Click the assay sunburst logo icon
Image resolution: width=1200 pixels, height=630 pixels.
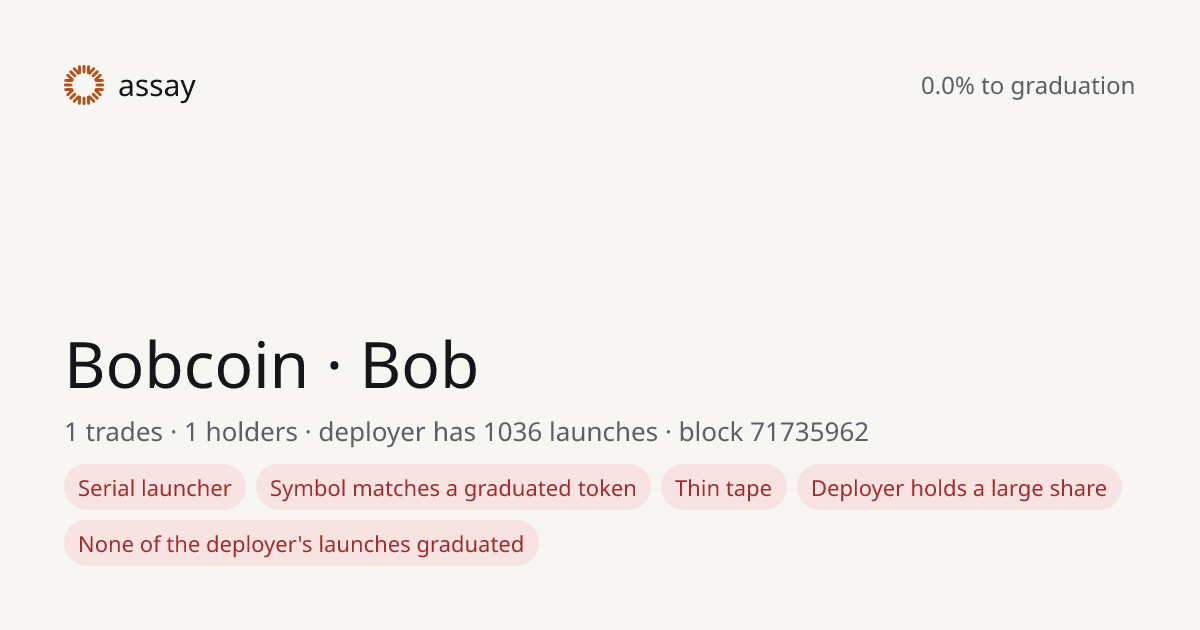84,85
